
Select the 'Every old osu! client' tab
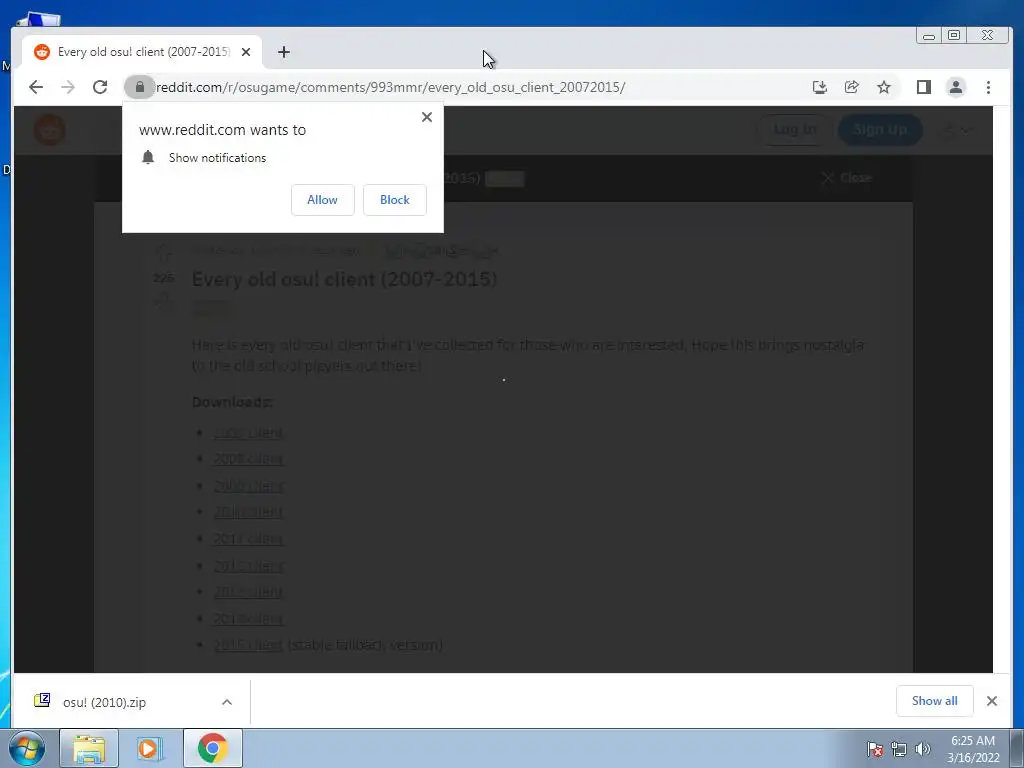[x=142, y=52]
